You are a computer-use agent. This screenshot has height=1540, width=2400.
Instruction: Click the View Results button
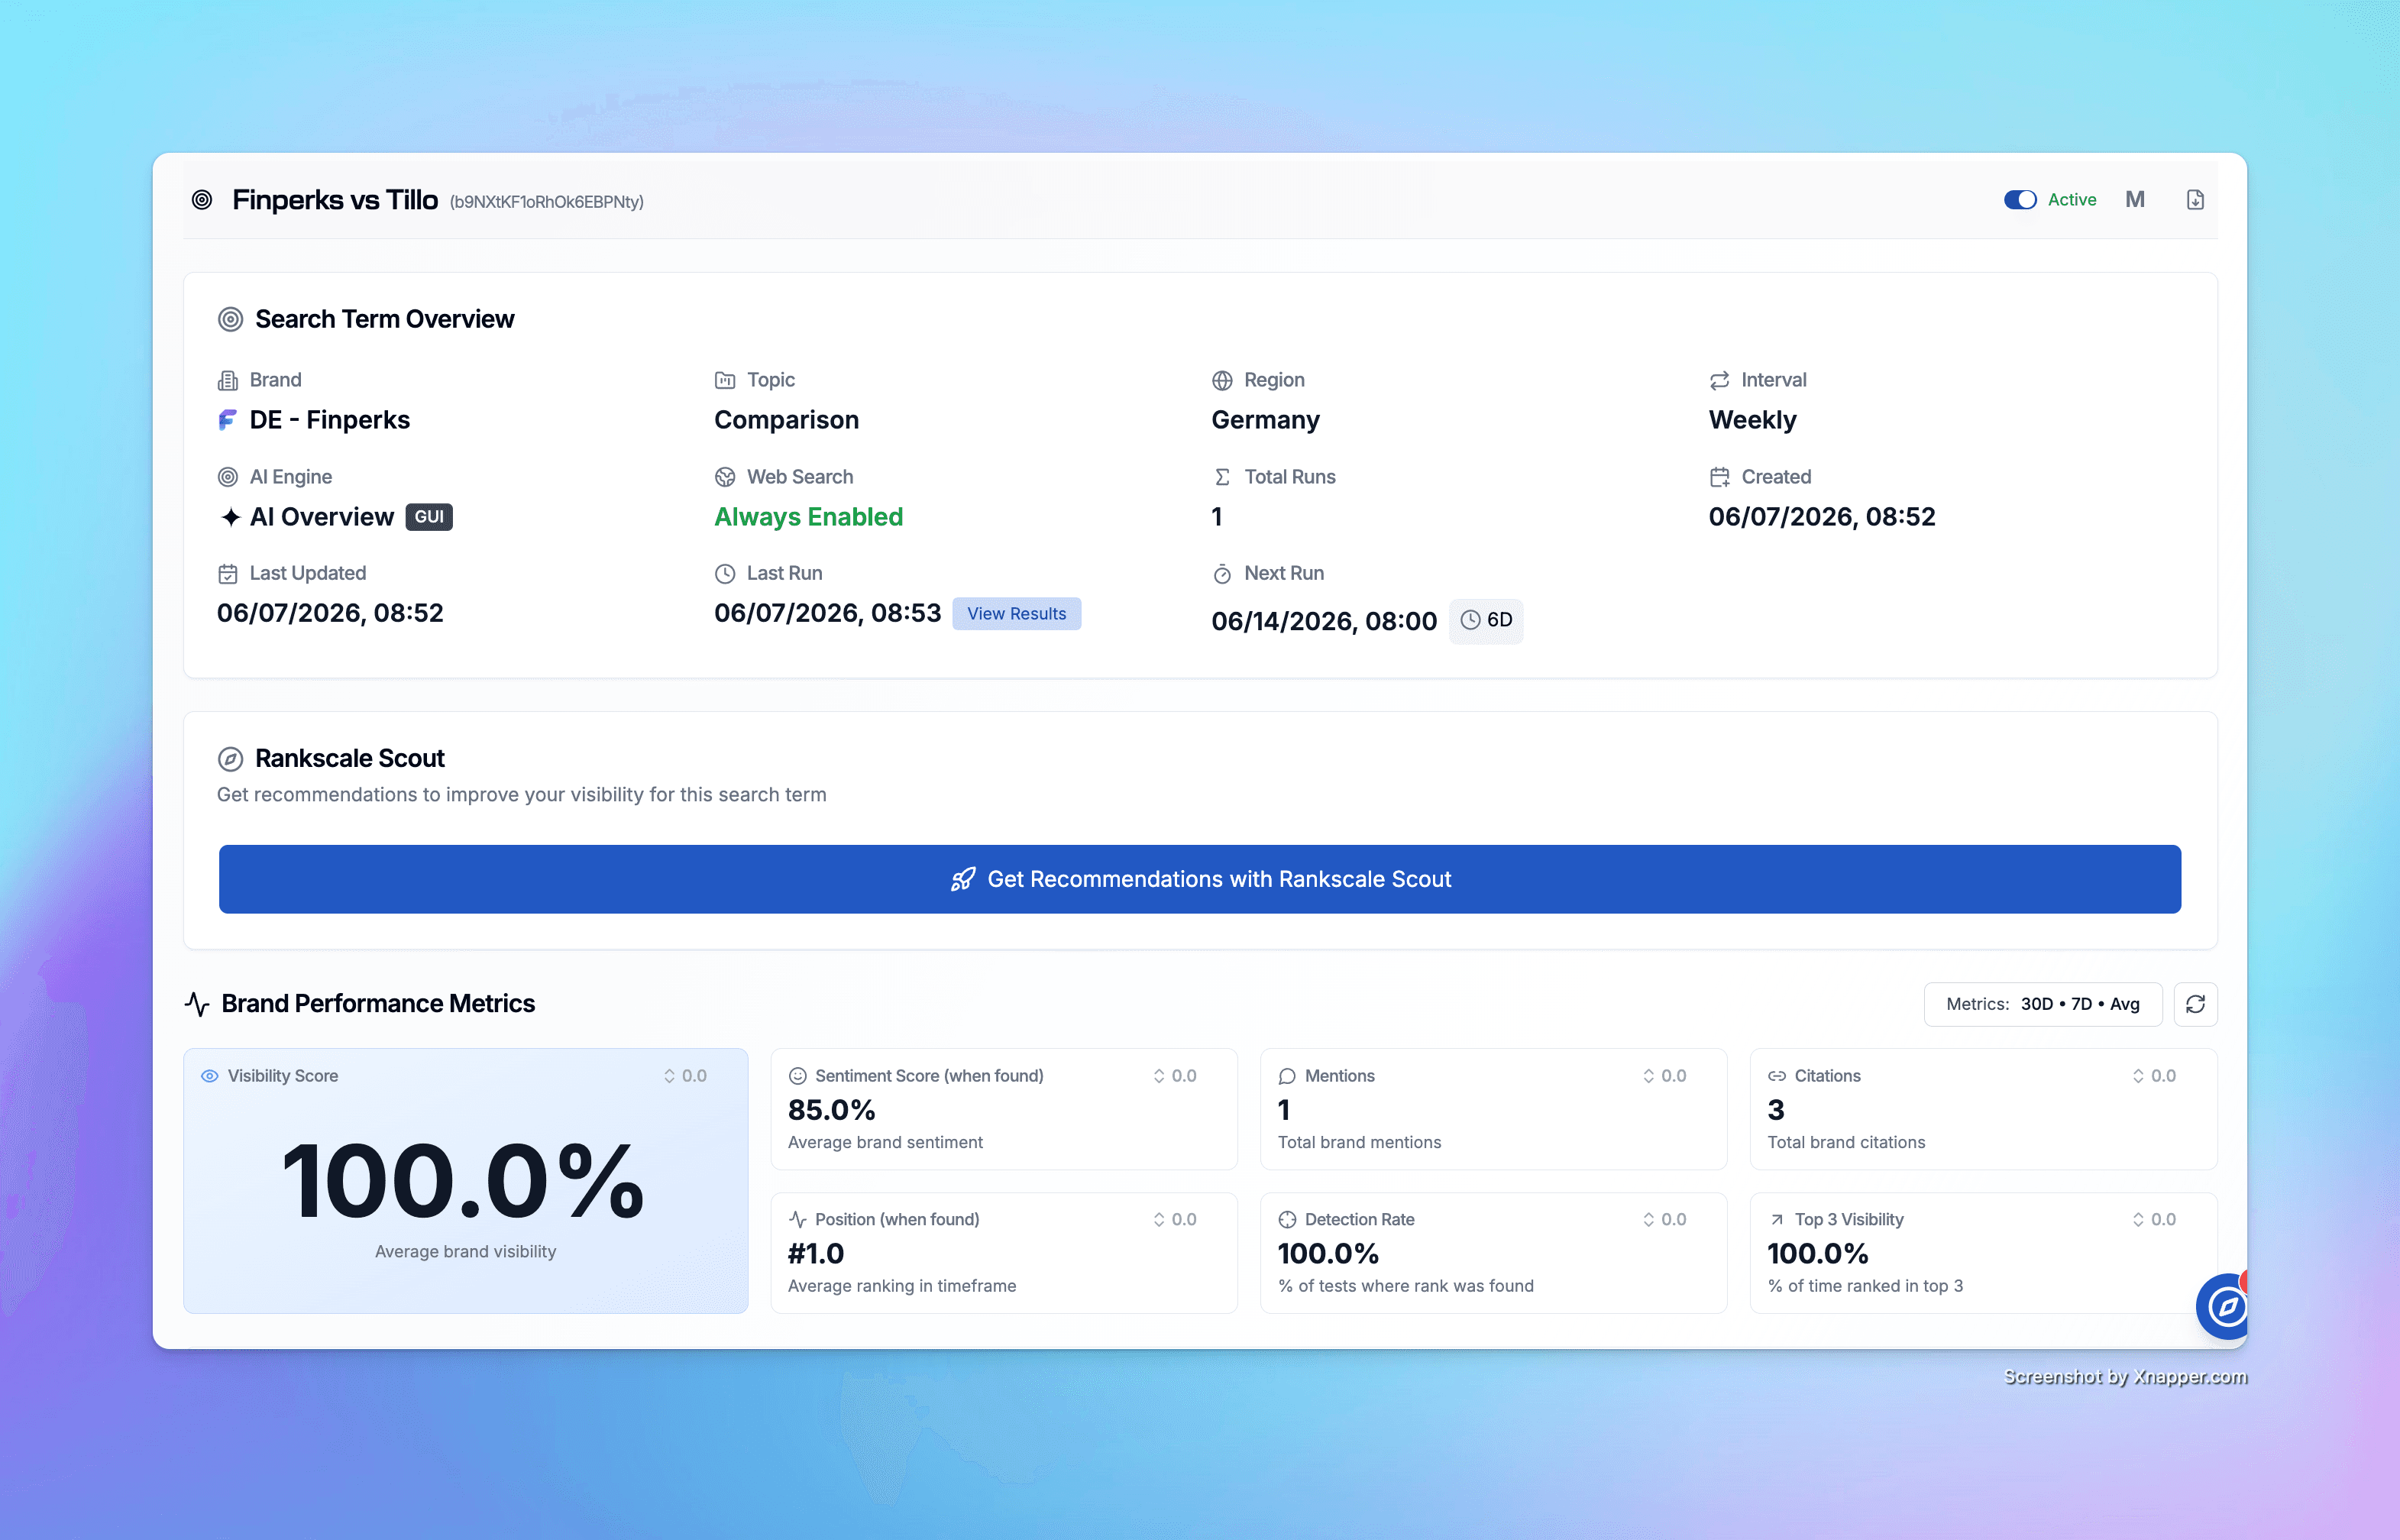[1016, 613]
